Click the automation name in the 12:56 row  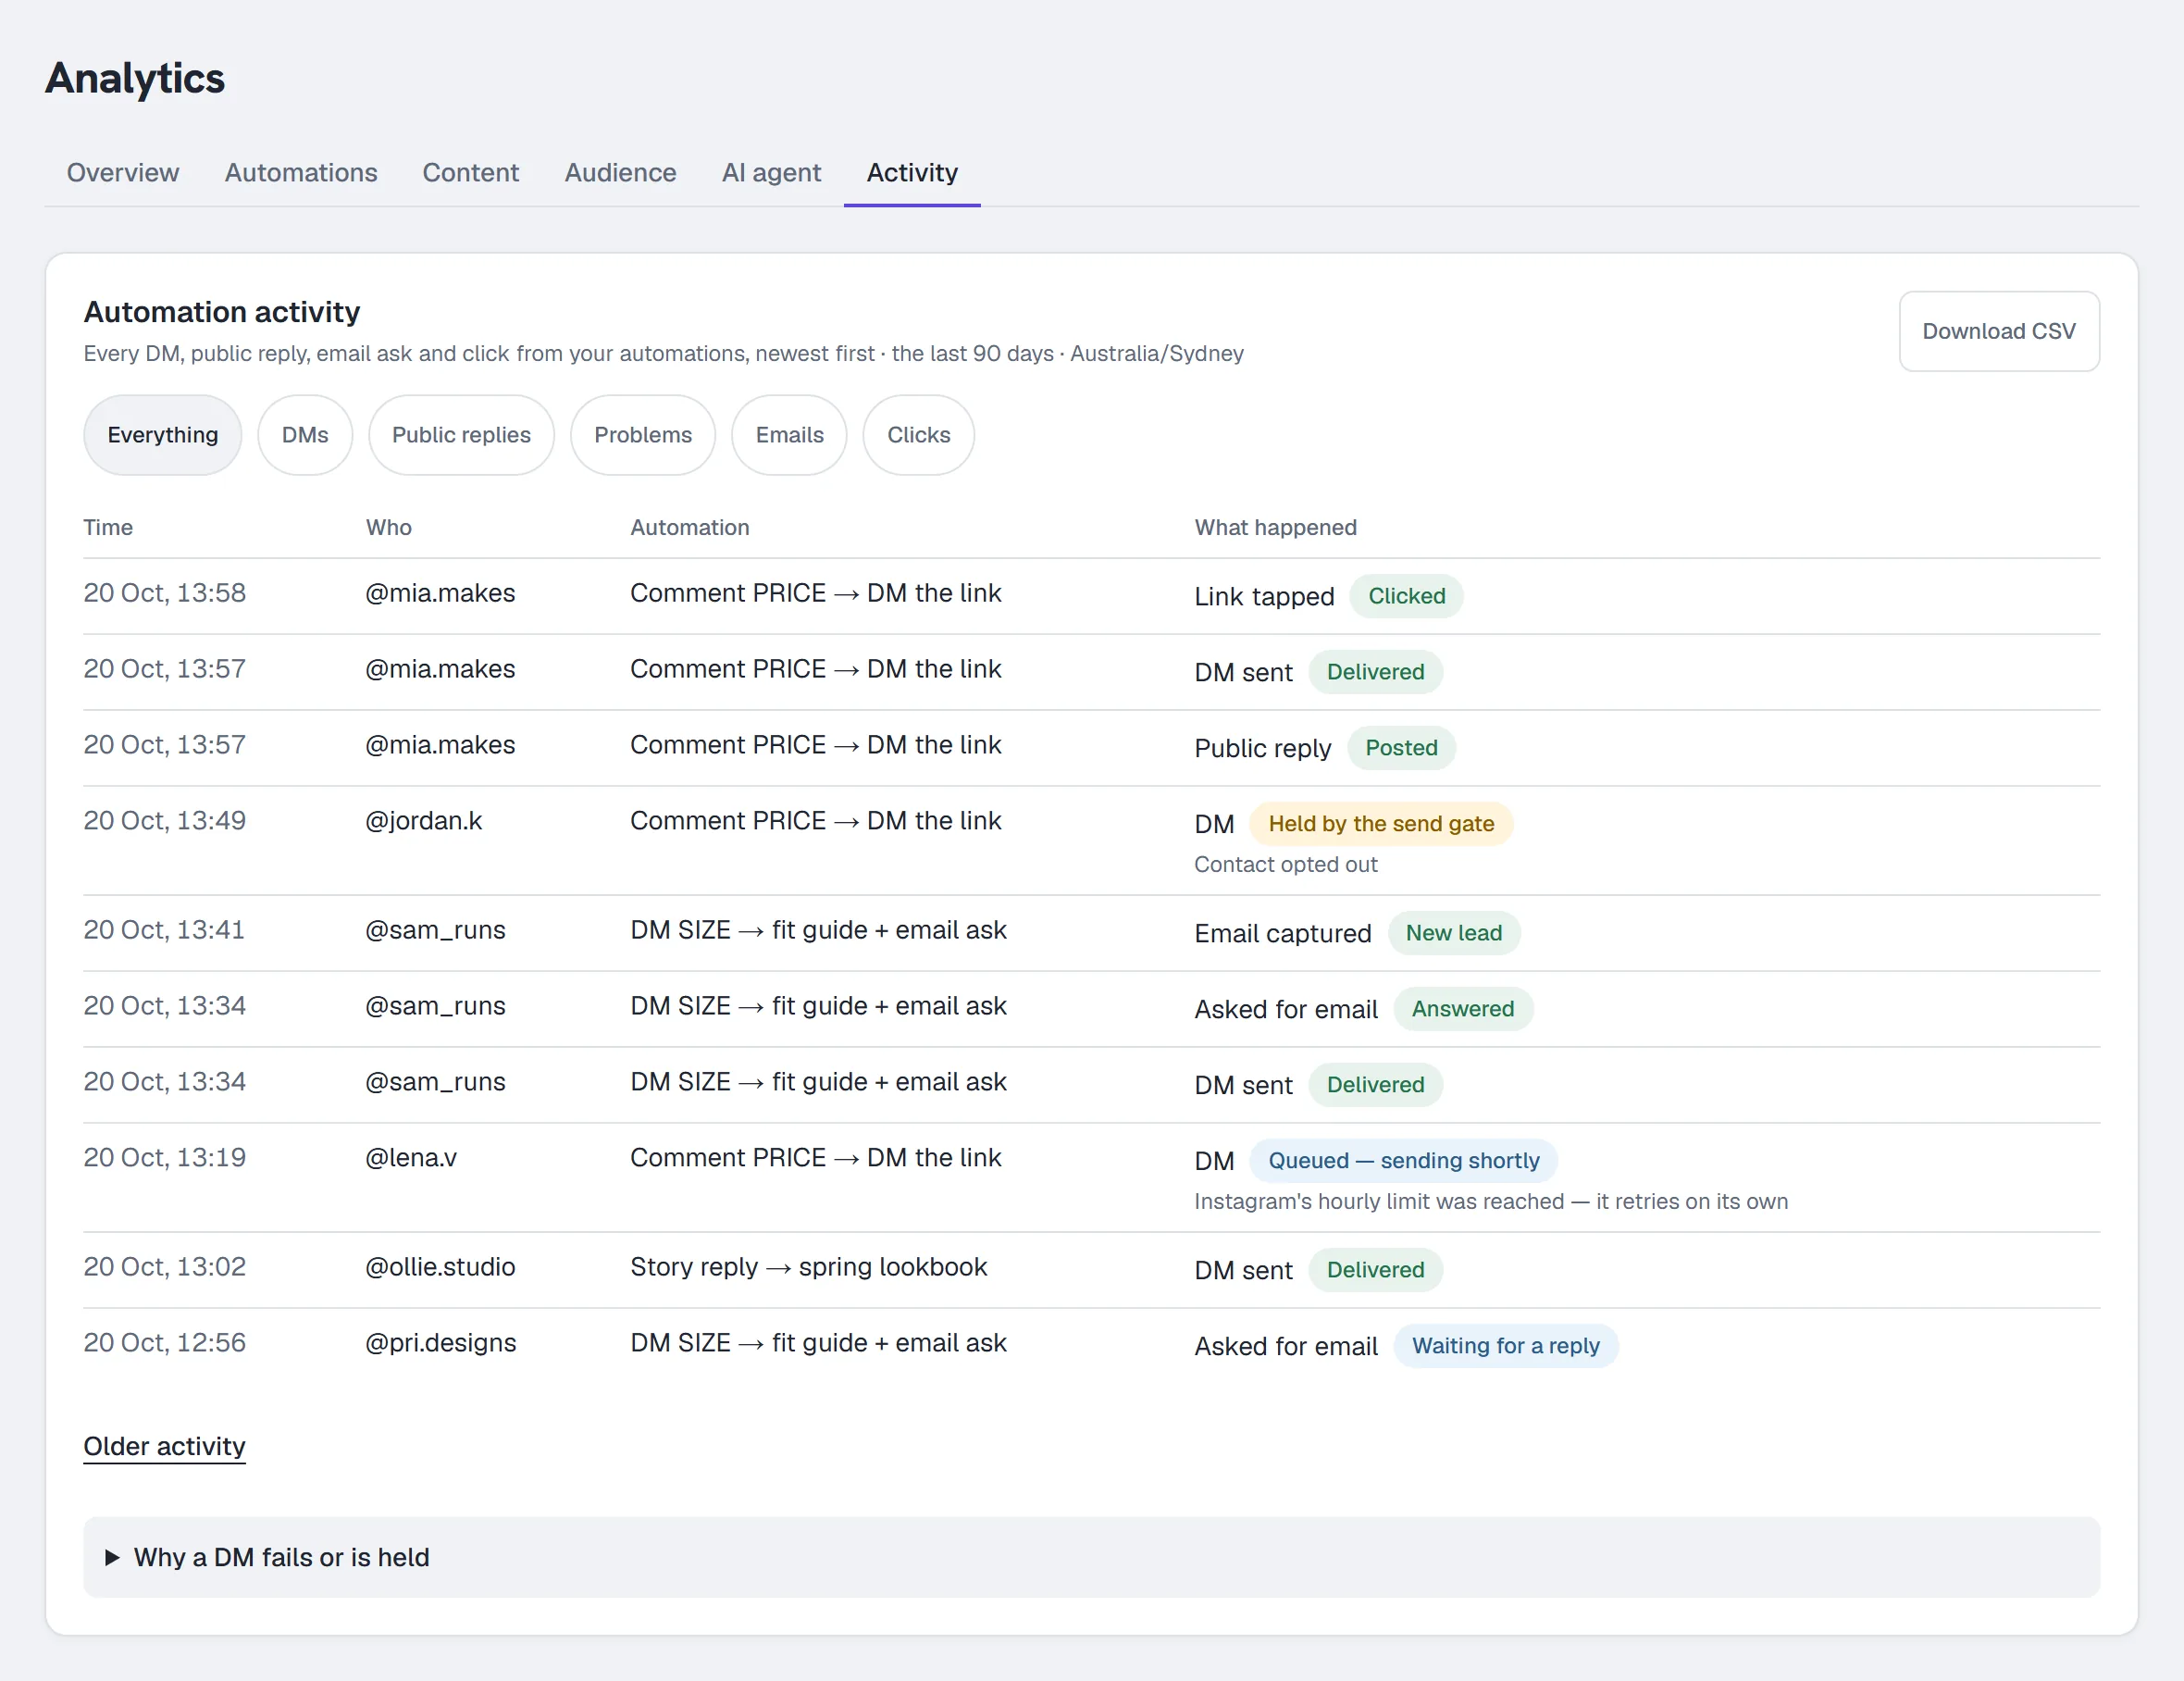pos(818,1343)
